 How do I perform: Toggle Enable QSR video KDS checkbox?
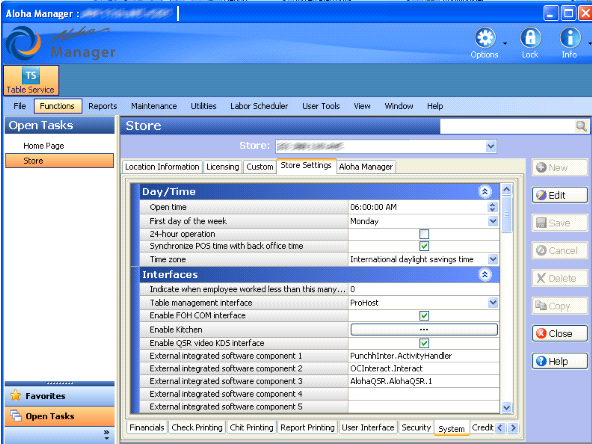pyautogui.click(x=424, y=343)
